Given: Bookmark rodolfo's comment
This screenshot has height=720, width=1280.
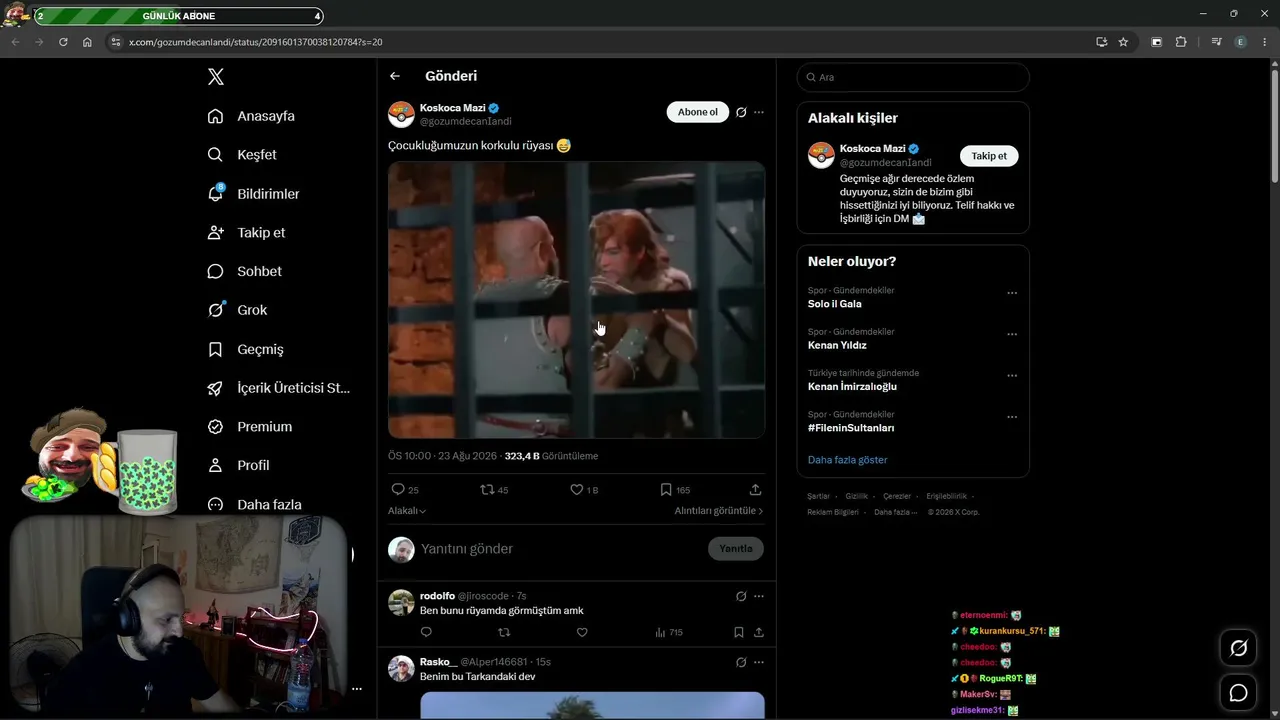Looking at the screenshot, I should [x=739, y=632].
